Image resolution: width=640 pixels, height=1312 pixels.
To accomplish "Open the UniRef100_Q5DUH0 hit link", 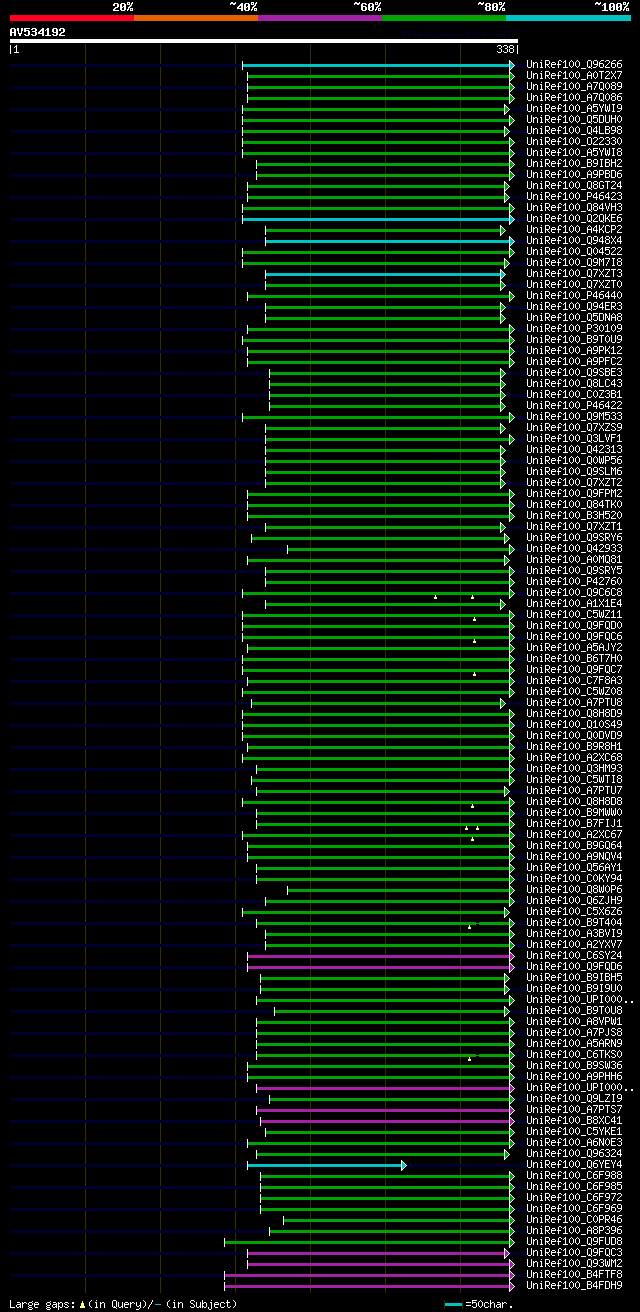I will (x=574, y=120).
